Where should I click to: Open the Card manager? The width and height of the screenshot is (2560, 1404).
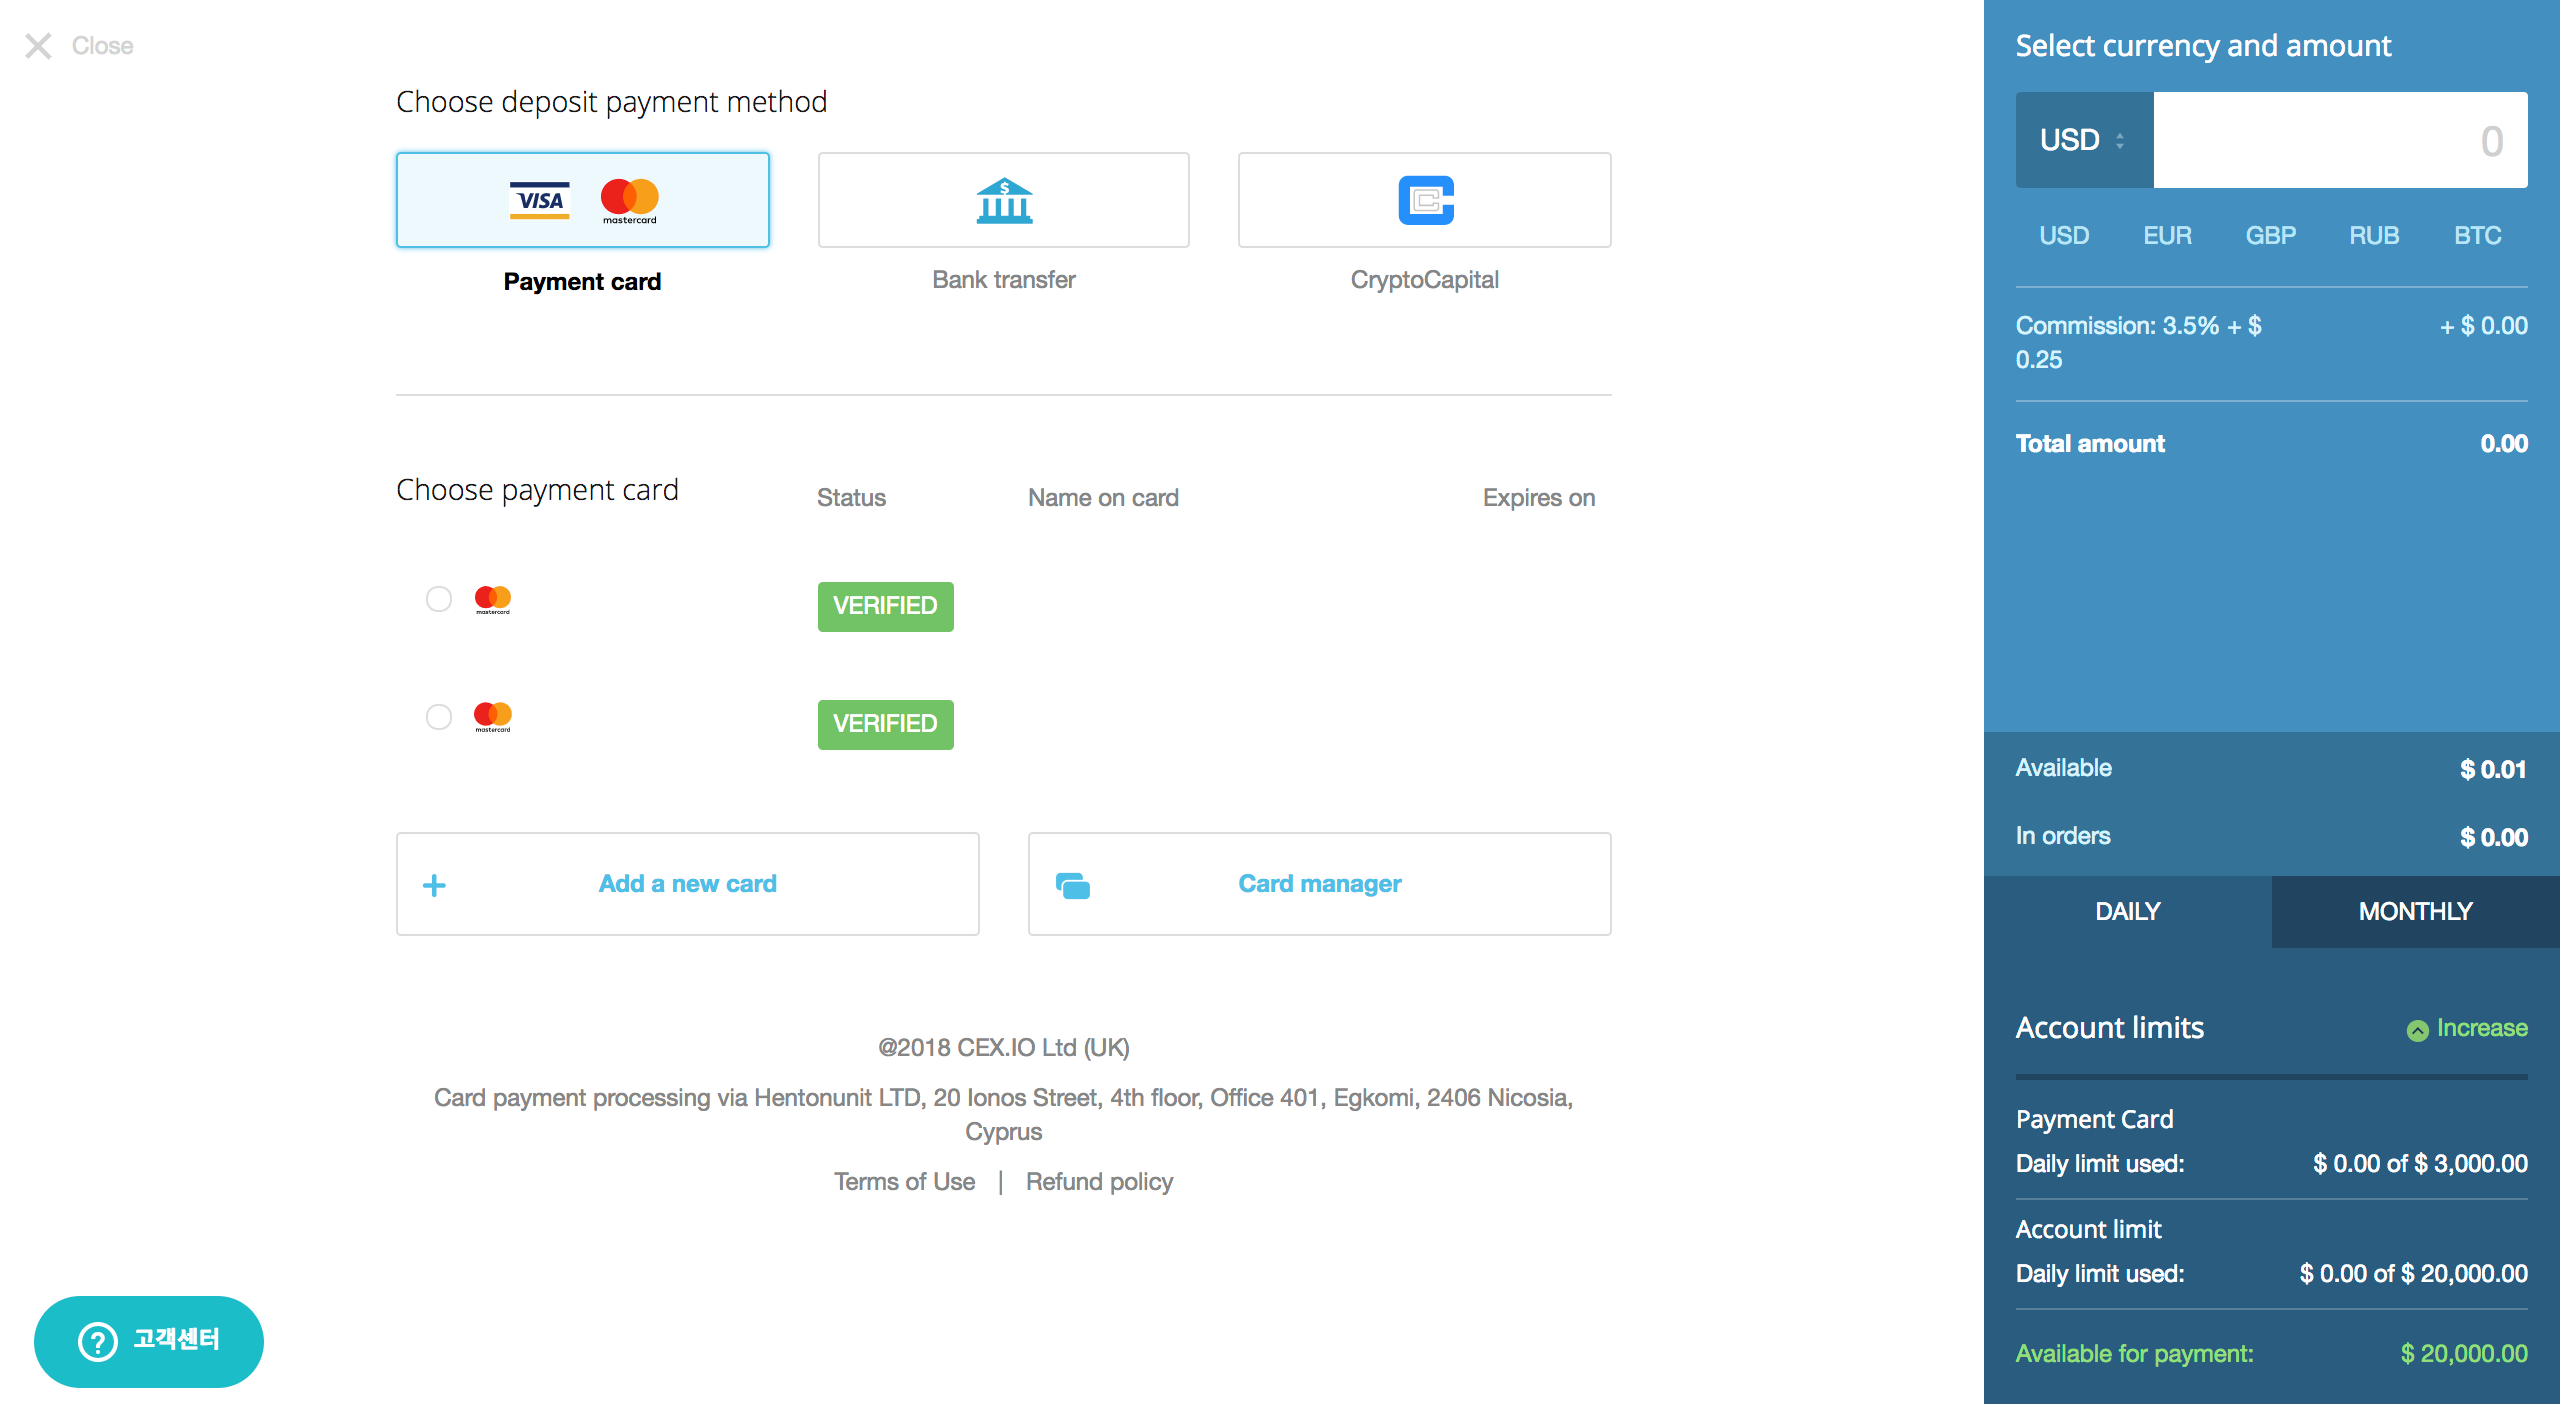coord(1320,884)
